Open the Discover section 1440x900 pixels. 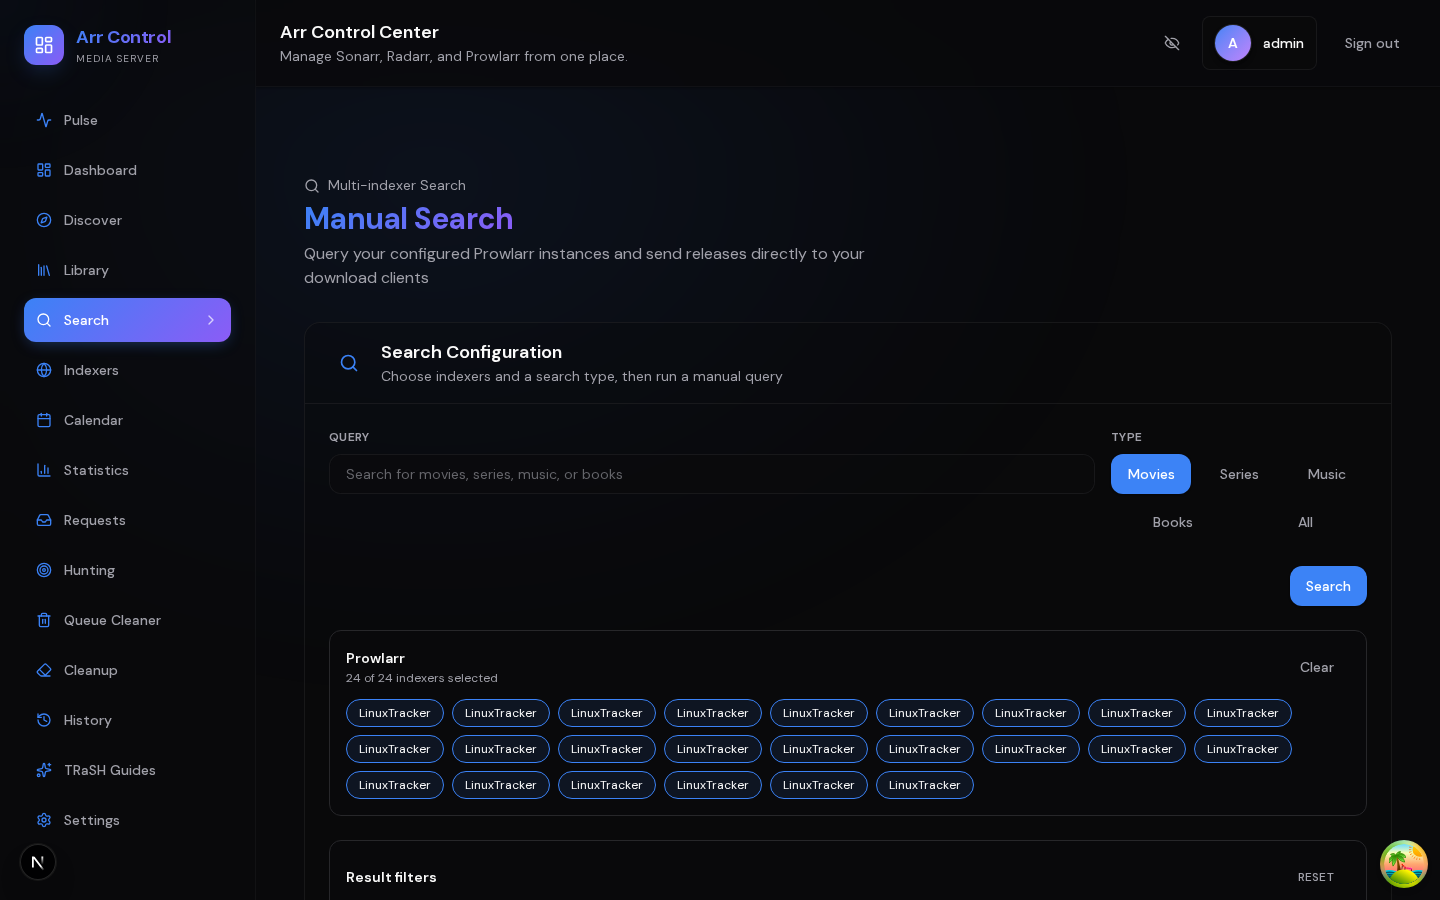pos(127,220)
